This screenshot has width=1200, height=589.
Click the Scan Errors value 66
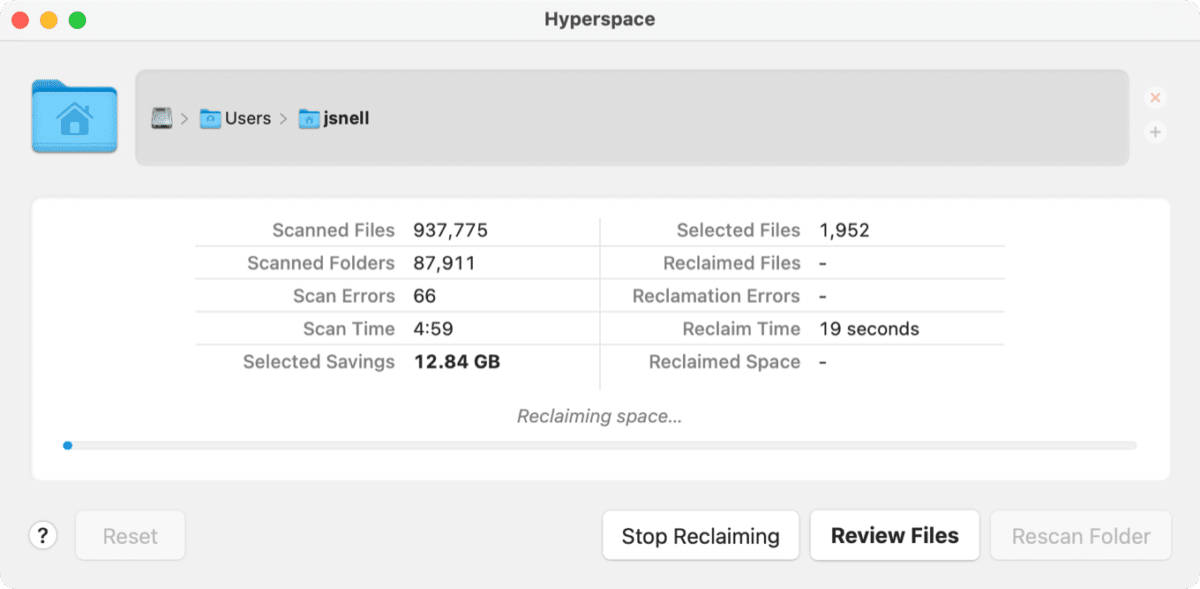[425, 297]
